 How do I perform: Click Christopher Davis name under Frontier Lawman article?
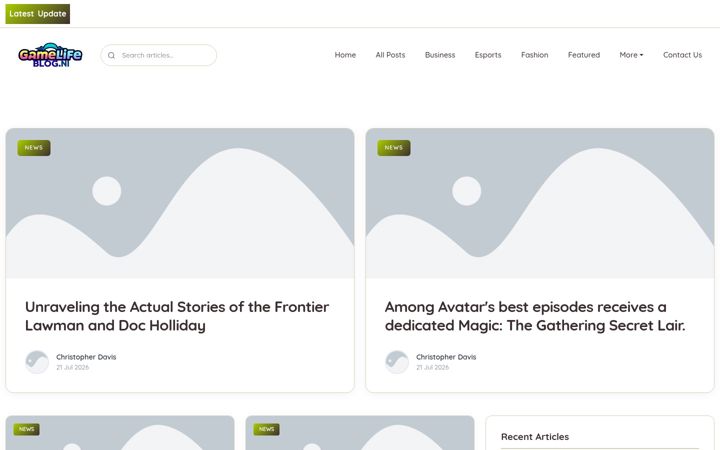[x=86, y=357]
